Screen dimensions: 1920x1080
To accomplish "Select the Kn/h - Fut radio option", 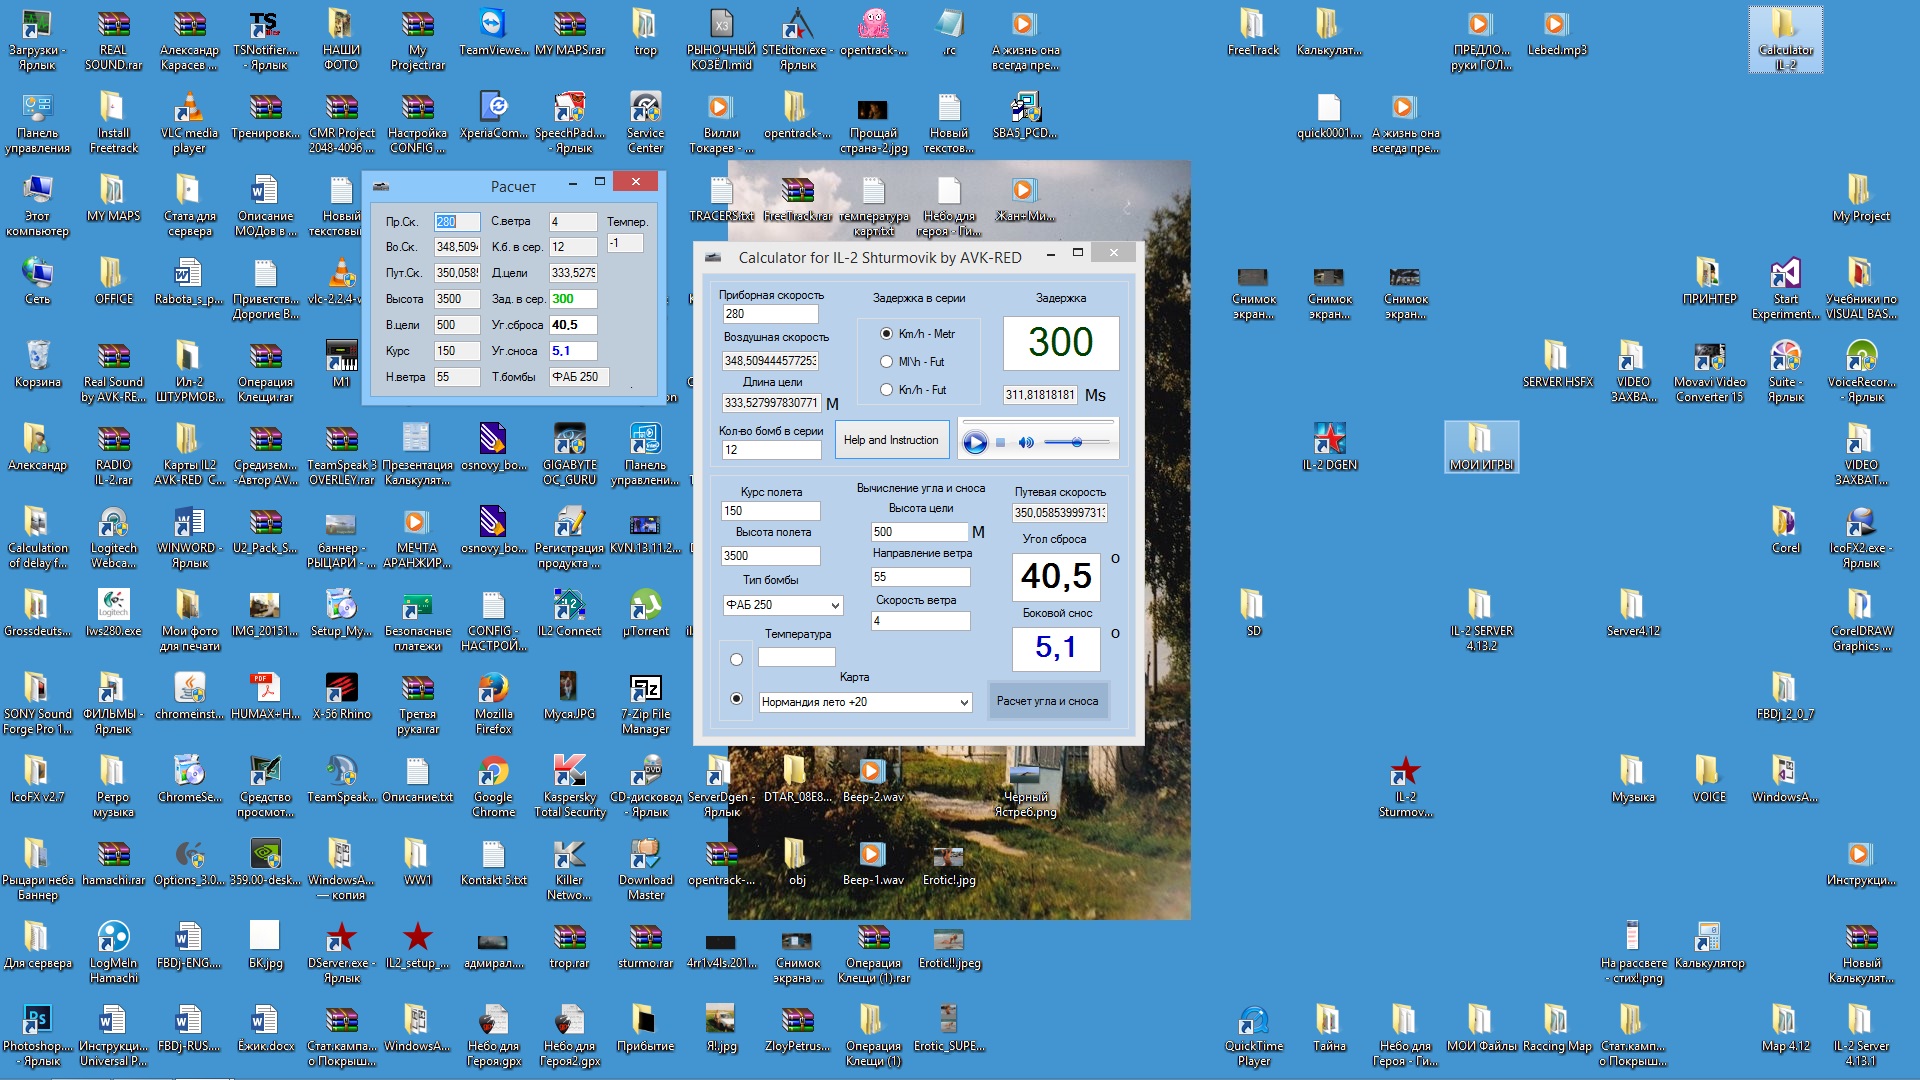I will click(886, 390).
